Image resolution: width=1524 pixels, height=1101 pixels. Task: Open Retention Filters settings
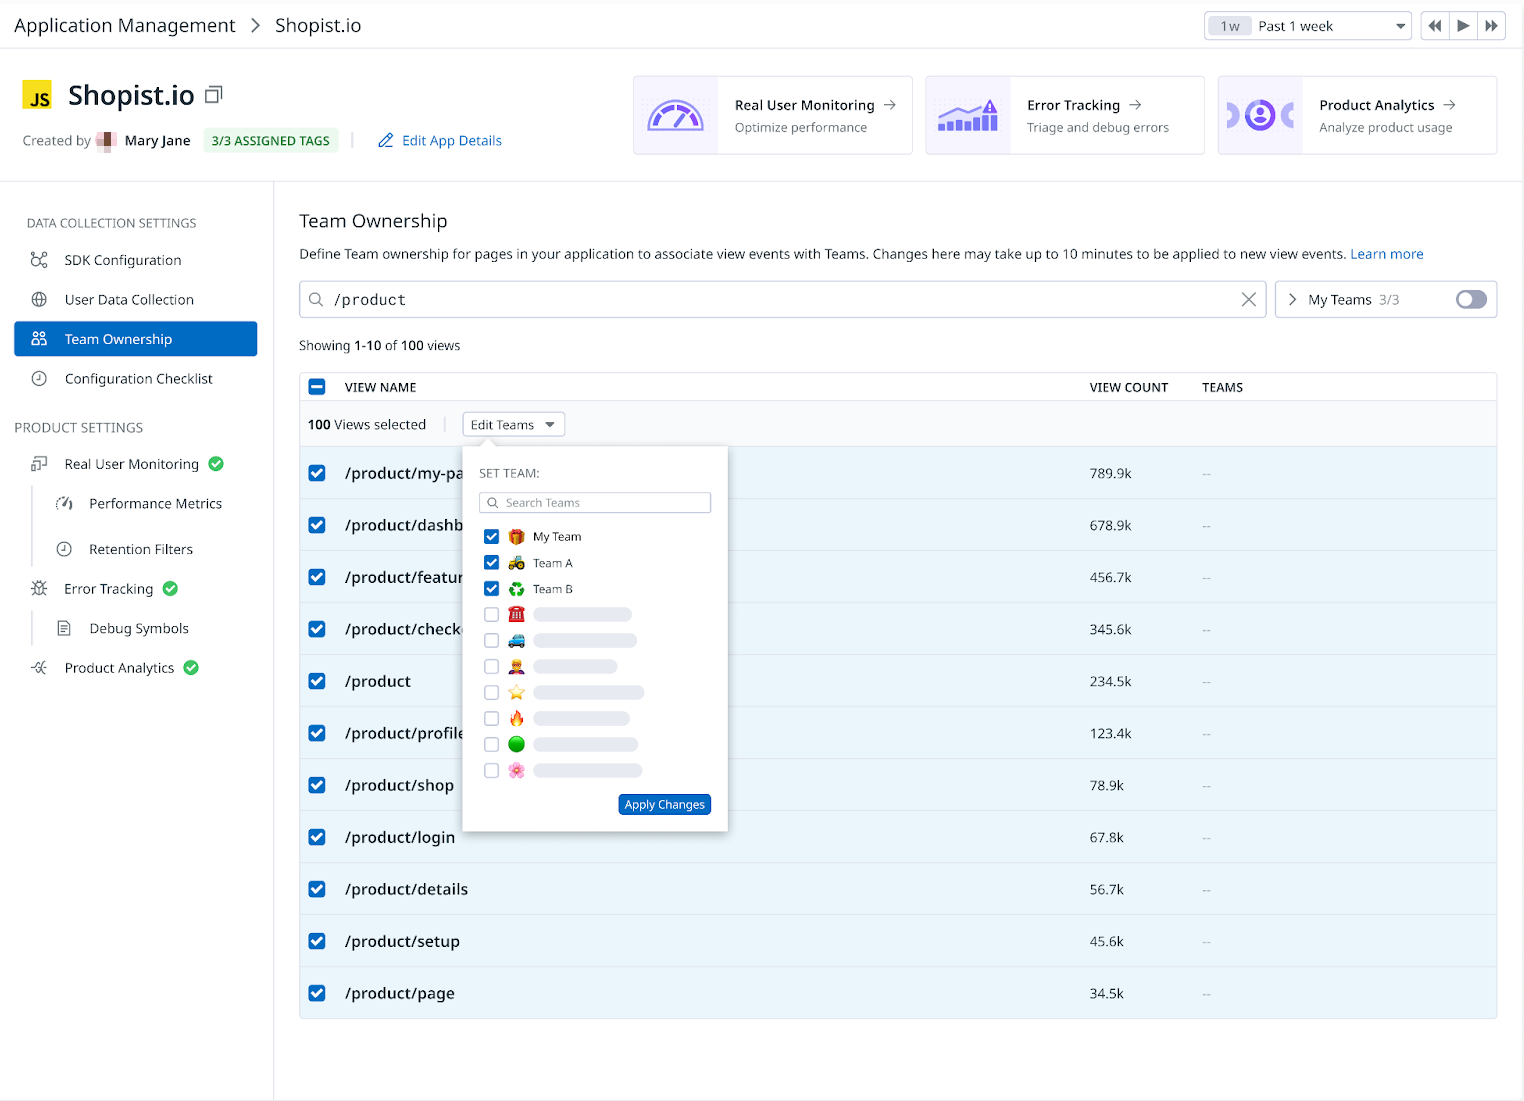pos(141,549)
